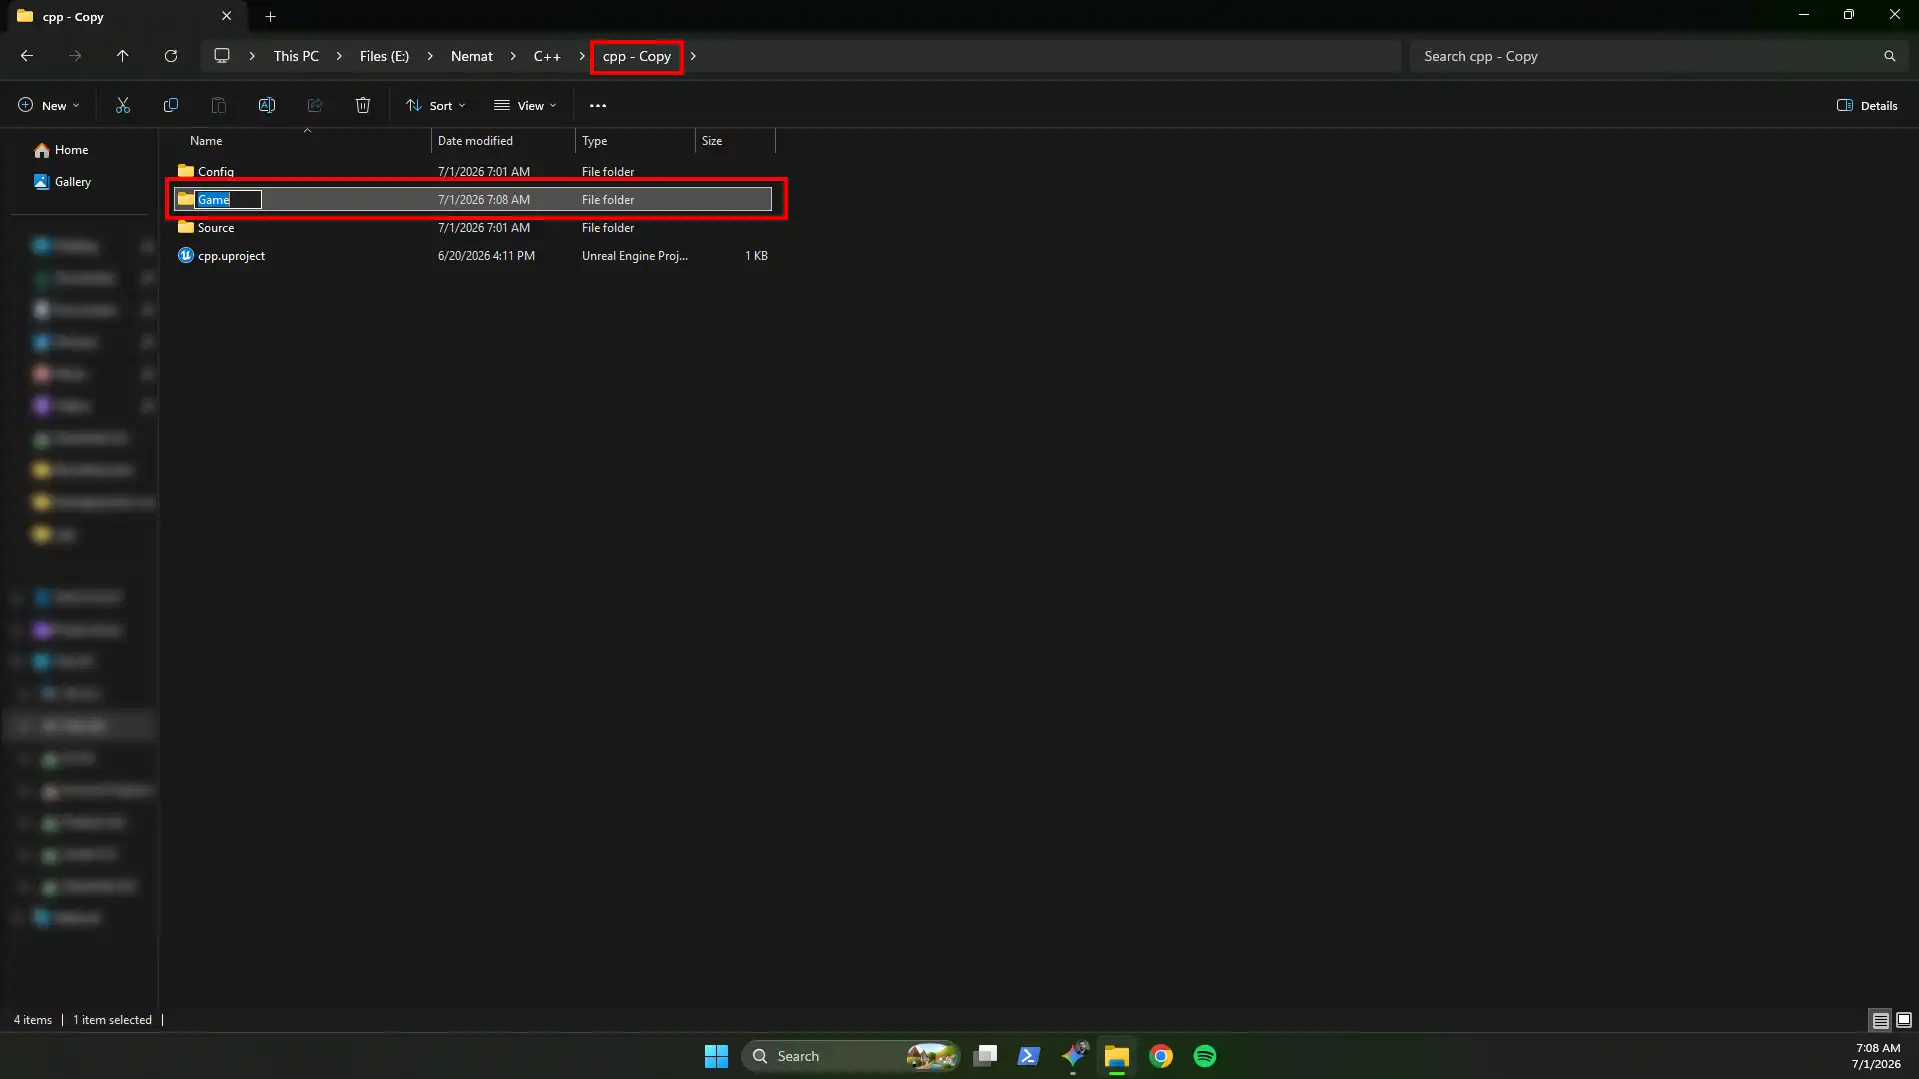Click the This PC monitor icon in address bar
Screen dimensions: 1919x1079
click(x=222, y=56)
